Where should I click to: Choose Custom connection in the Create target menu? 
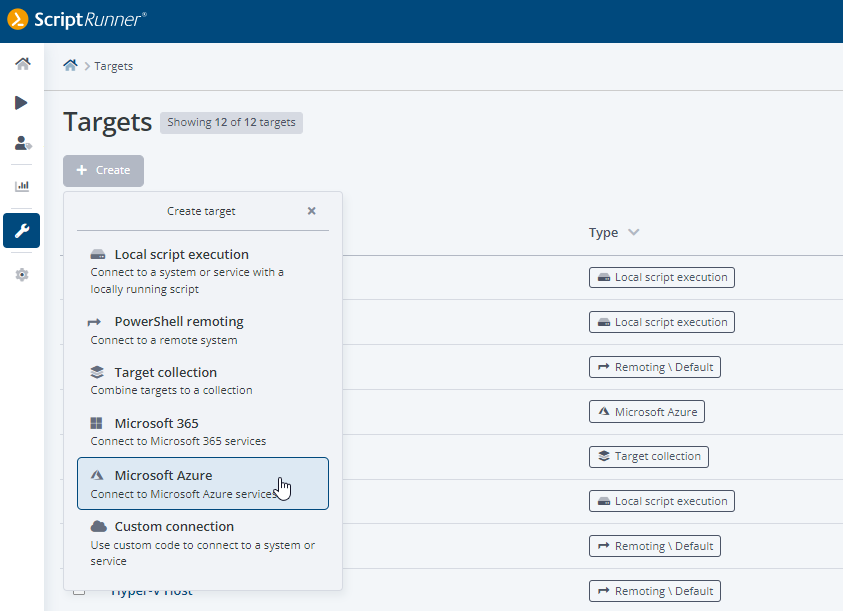pos(203,543)
